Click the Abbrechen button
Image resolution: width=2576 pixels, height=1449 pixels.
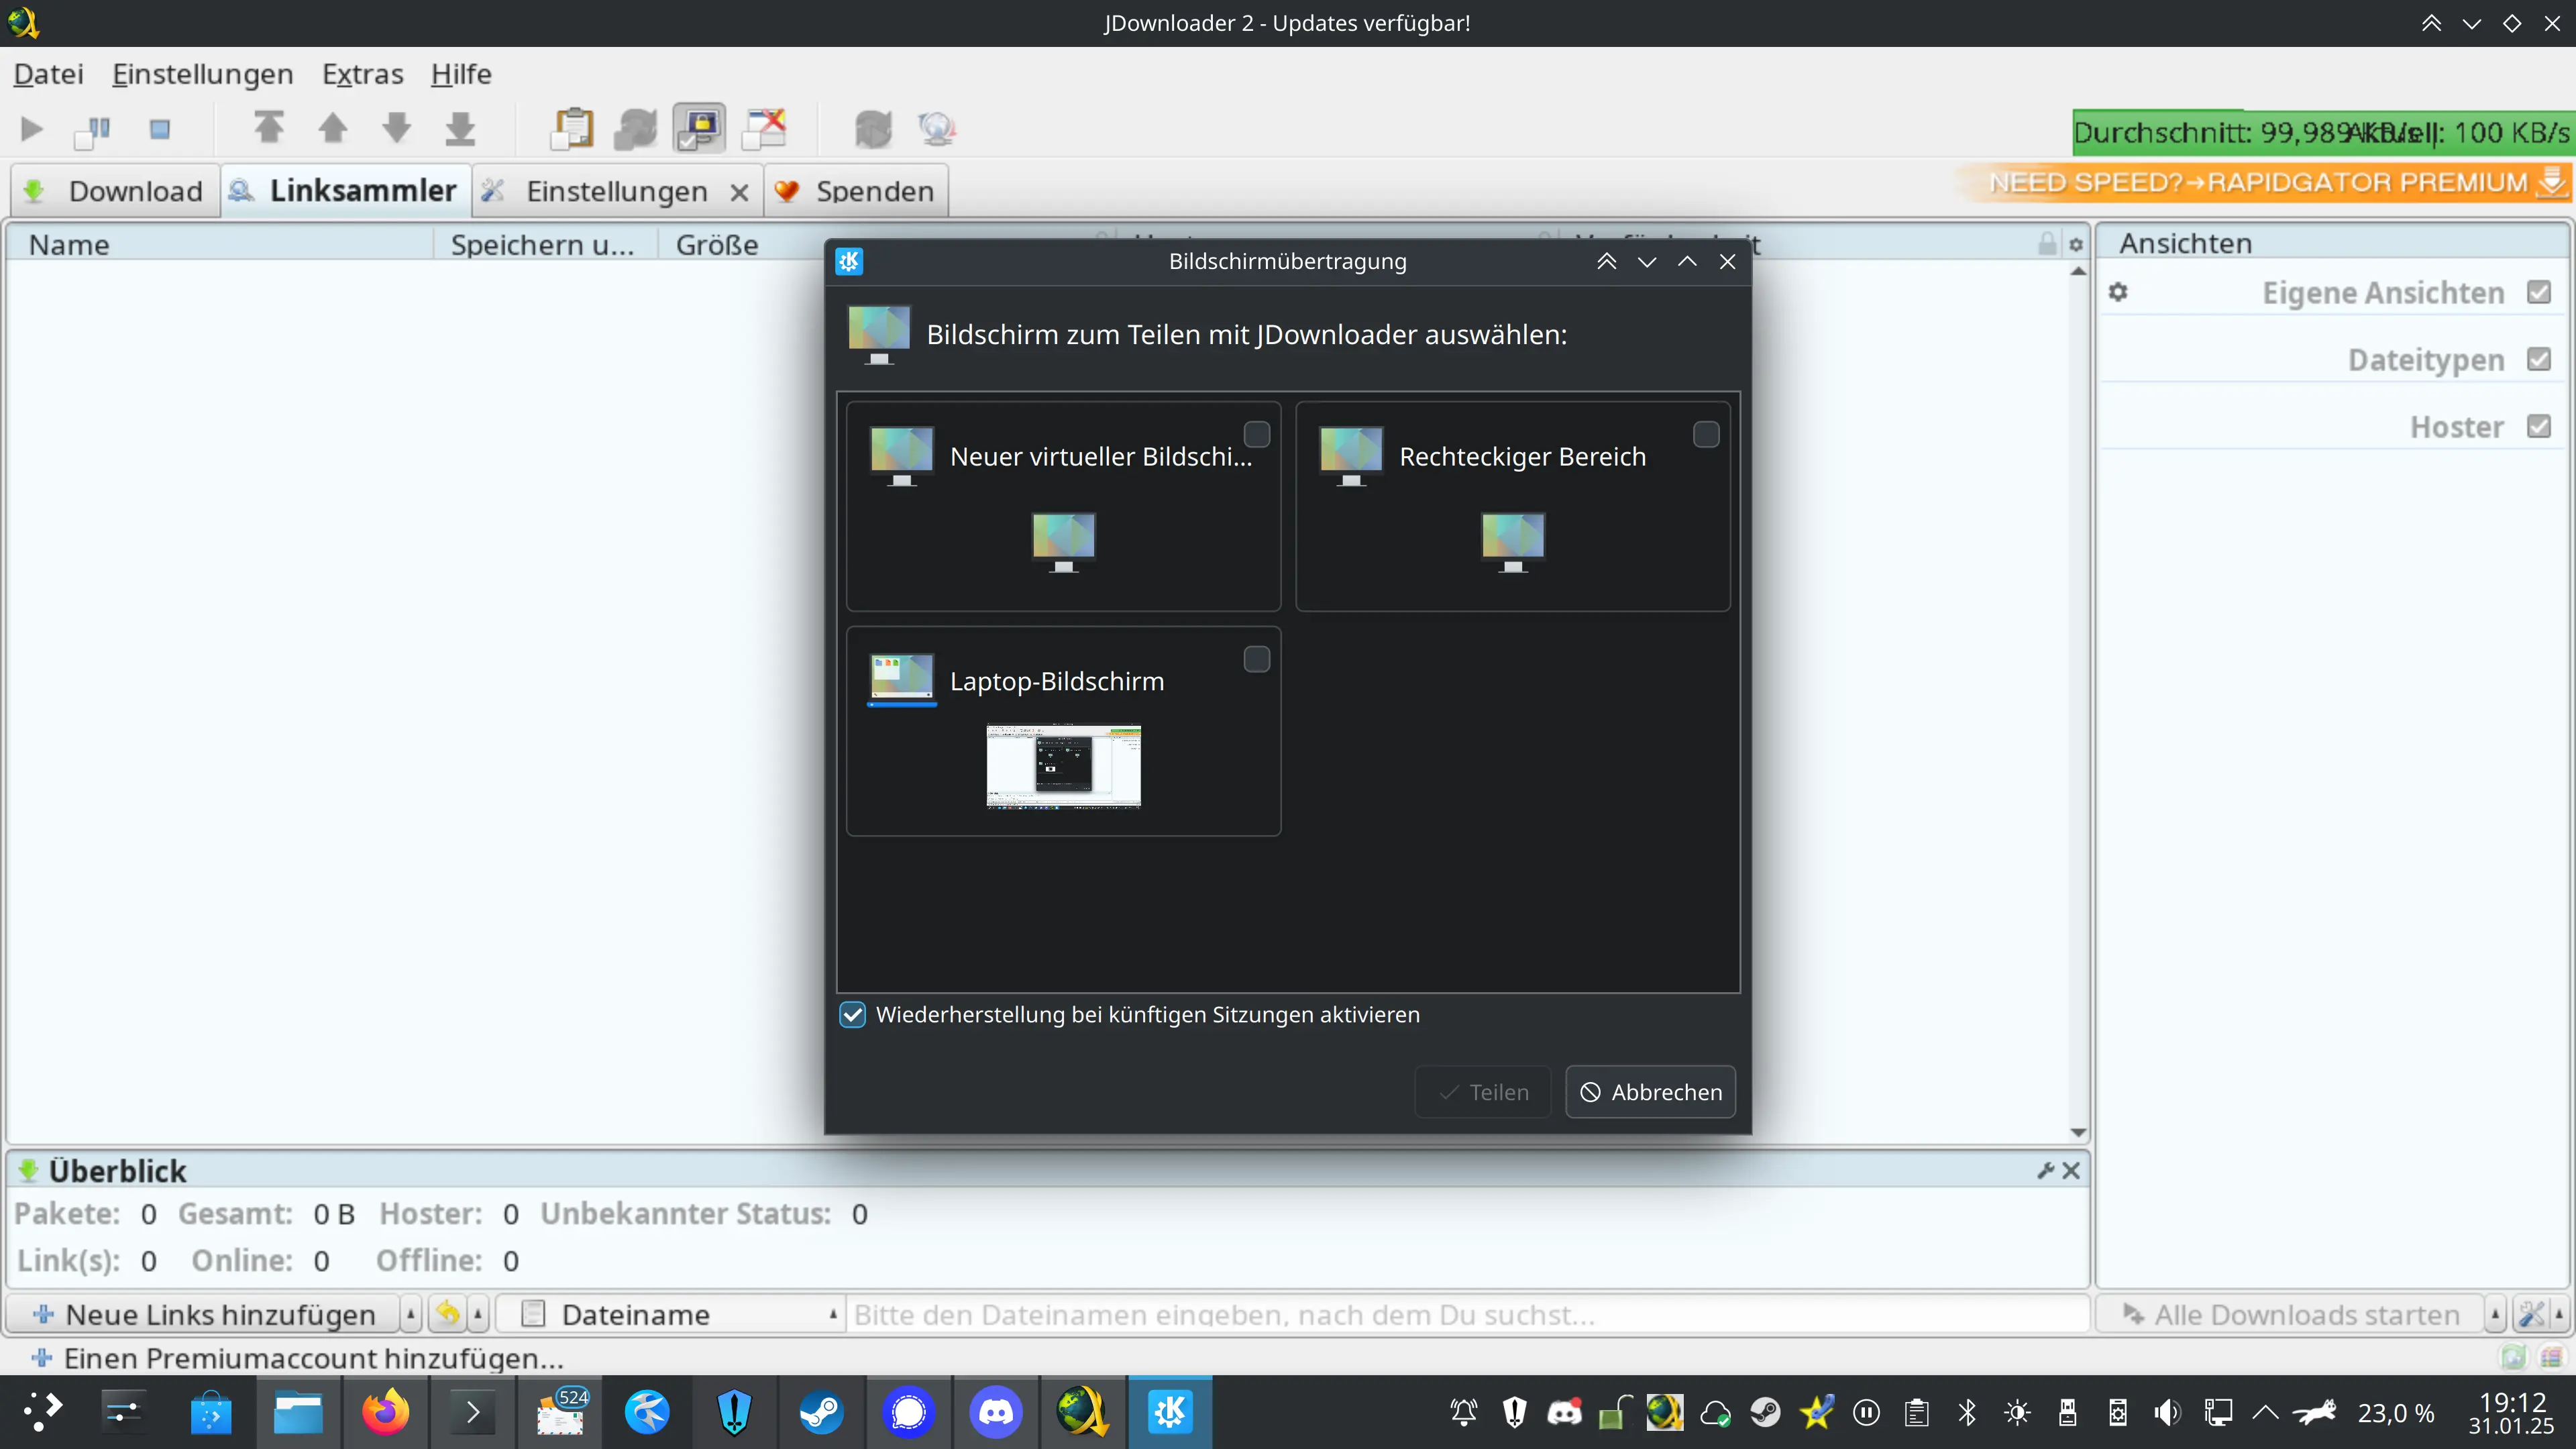pyautogui.click(x=1650, y=1092)
